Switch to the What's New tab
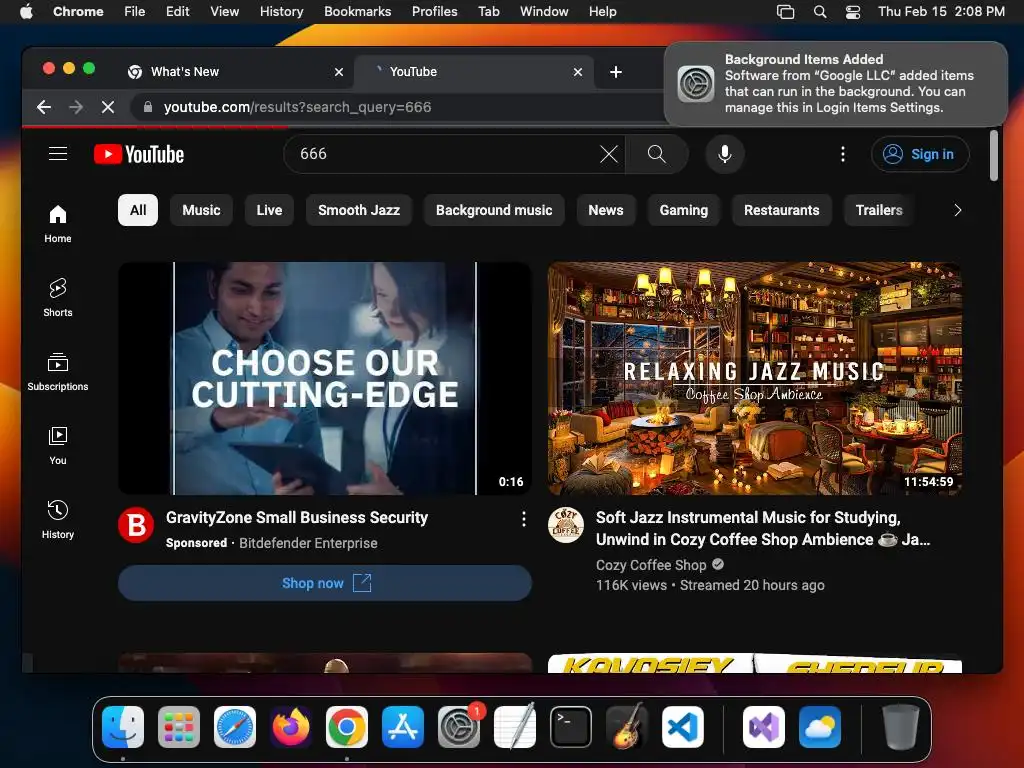This screenshot has width=1024, height=768. pos(235,72)
